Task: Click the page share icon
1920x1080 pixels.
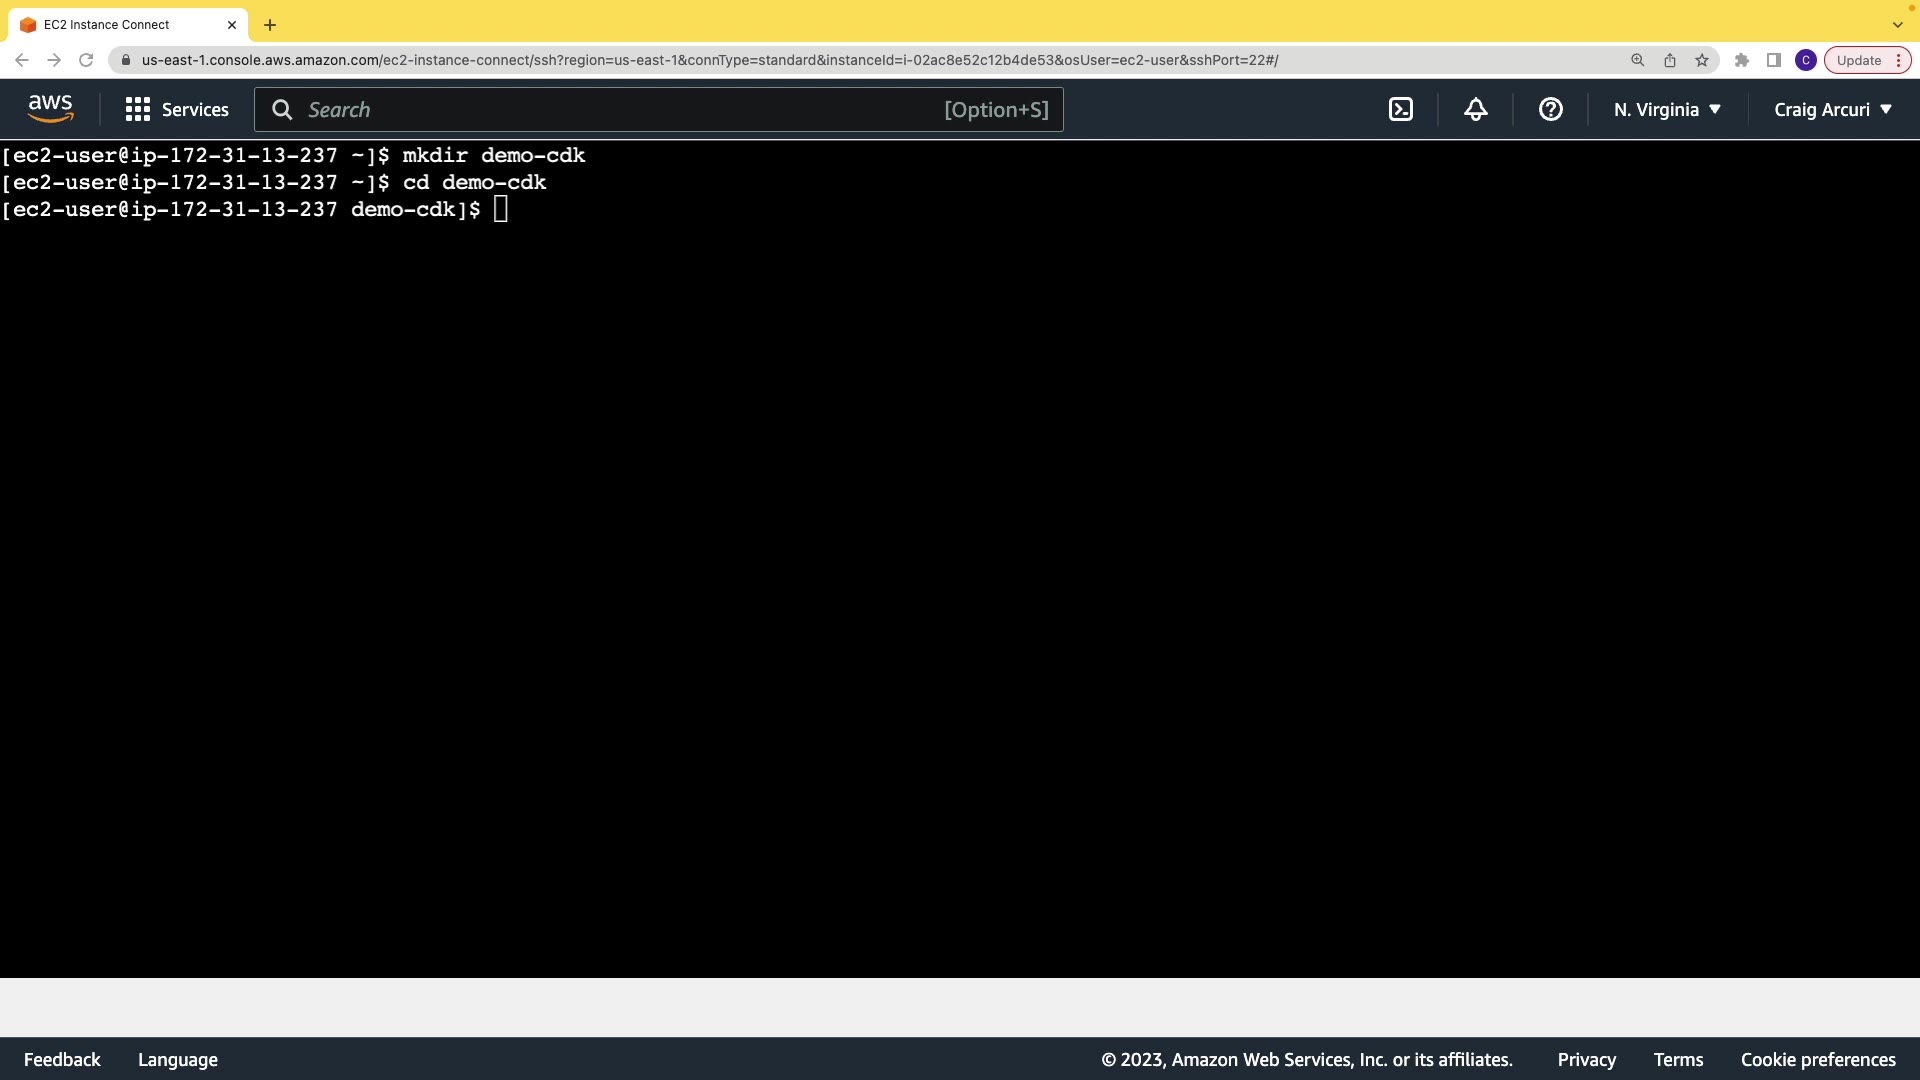Action: point(1670,60)
